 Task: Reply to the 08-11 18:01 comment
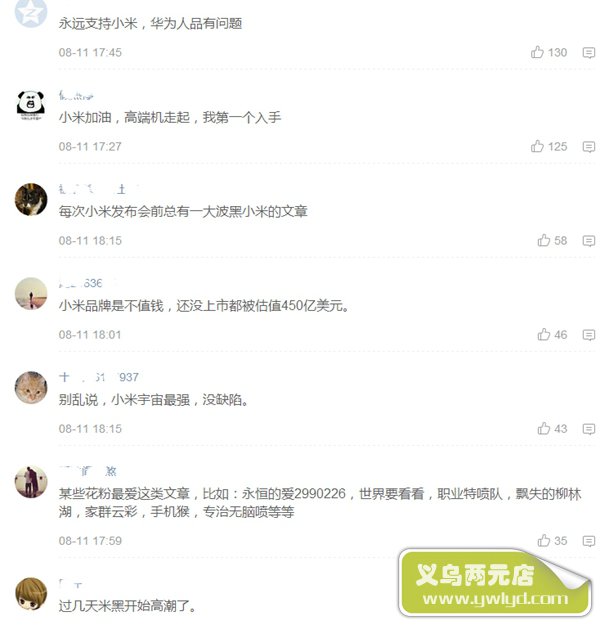pyautogui.click(x=588, y=335)
